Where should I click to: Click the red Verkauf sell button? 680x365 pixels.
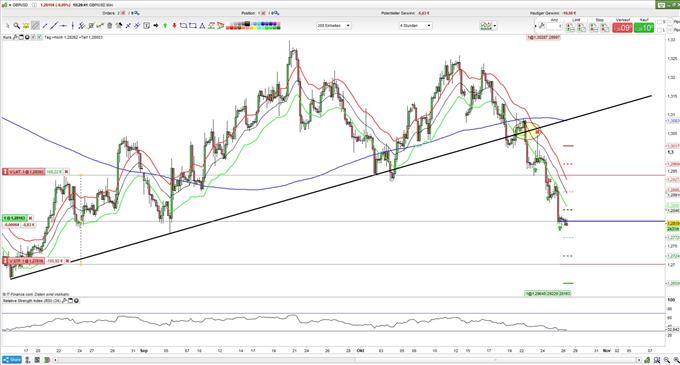[x=622, y=28]
